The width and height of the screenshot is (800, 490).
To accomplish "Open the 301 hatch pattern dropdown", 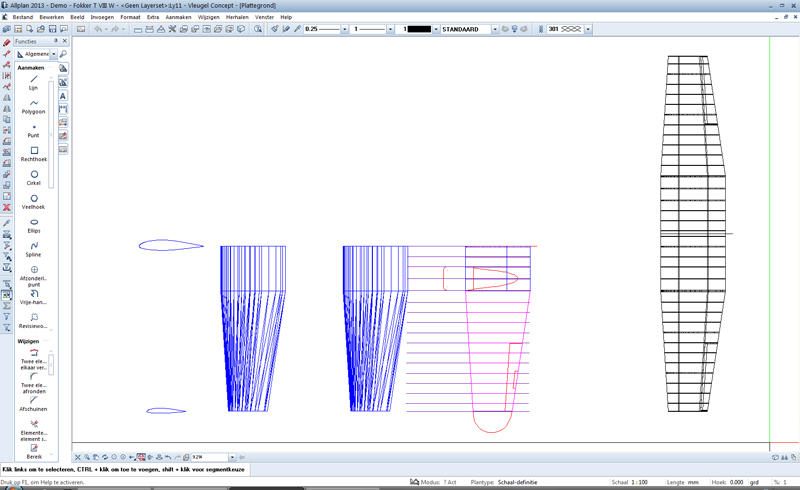I will (x=588, y=29).
